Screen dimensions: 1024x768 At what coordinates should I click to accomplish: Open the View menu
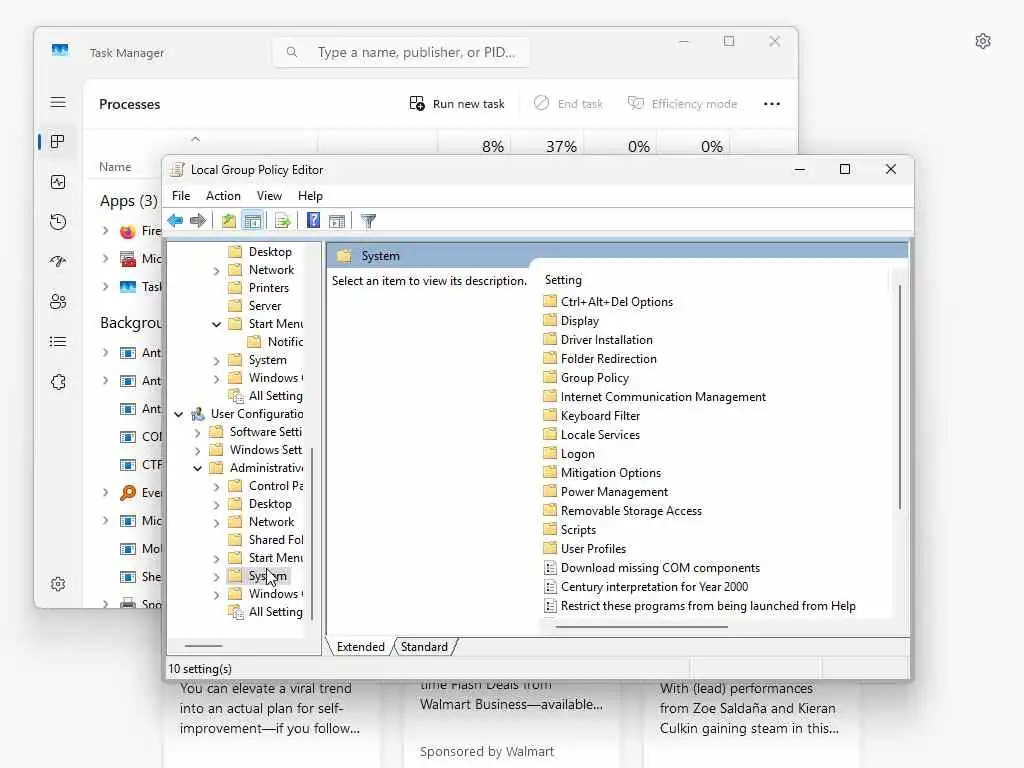pyautogui.click(x=269, y=196)
